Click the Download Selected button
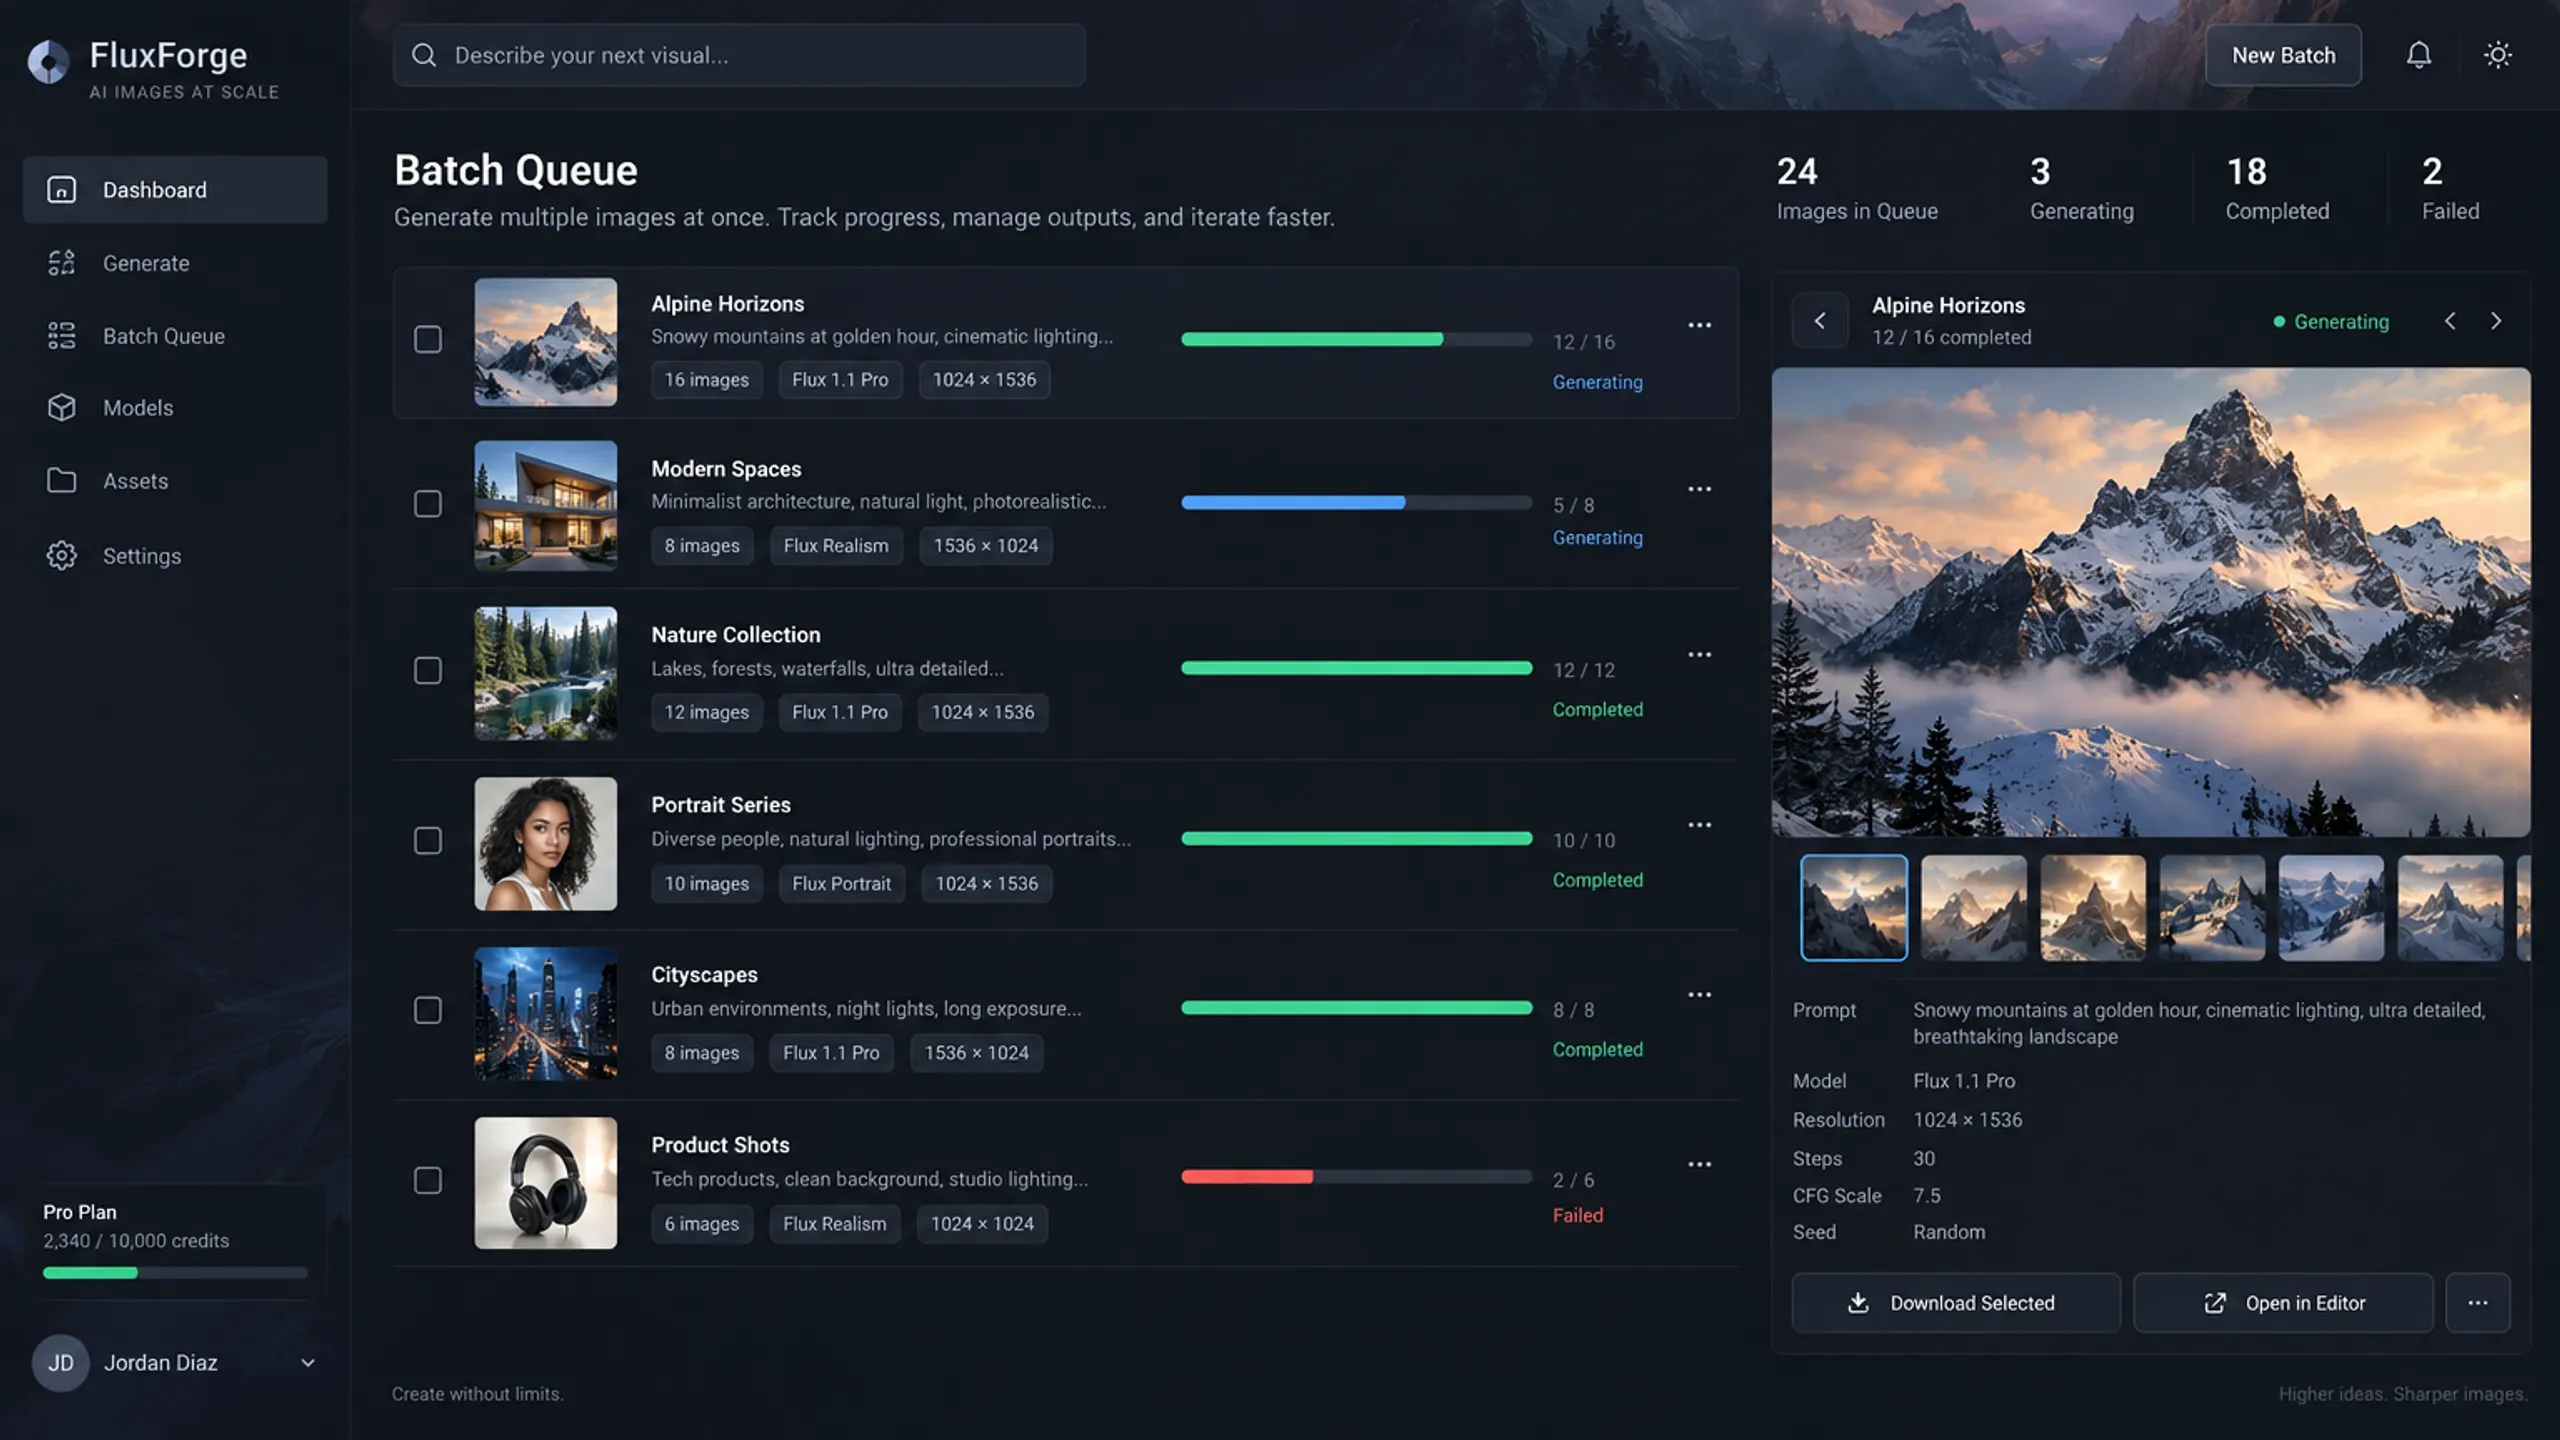This screenshot has height=1440, width=2560. (x=1955, y=1302)
